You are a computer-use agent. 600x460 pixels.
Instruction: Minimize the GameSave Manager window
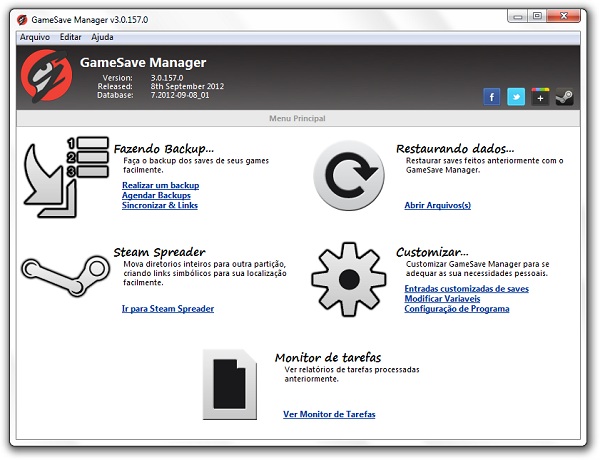[x=518, y=16]
